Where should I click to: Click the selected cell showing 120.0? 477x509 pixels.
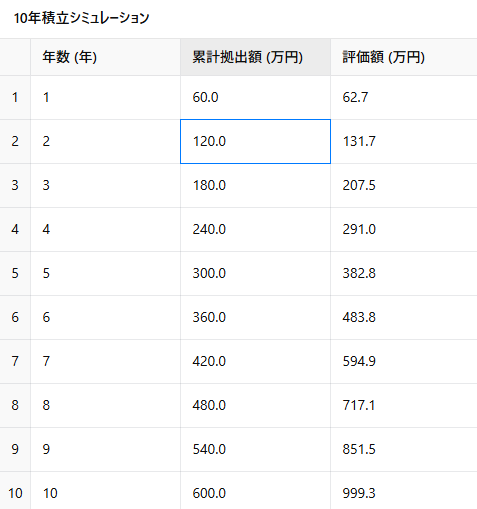(255, 141)
